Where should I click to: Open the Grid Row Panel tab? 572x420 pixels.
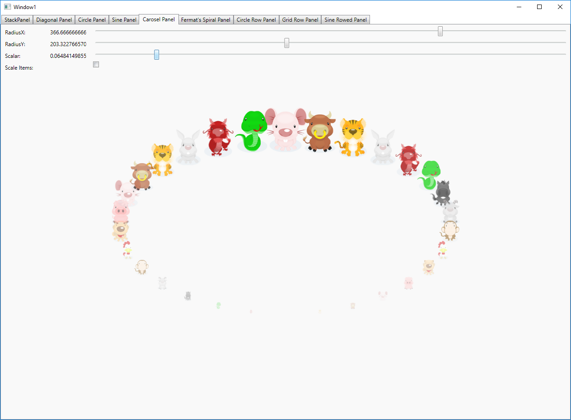300,20
